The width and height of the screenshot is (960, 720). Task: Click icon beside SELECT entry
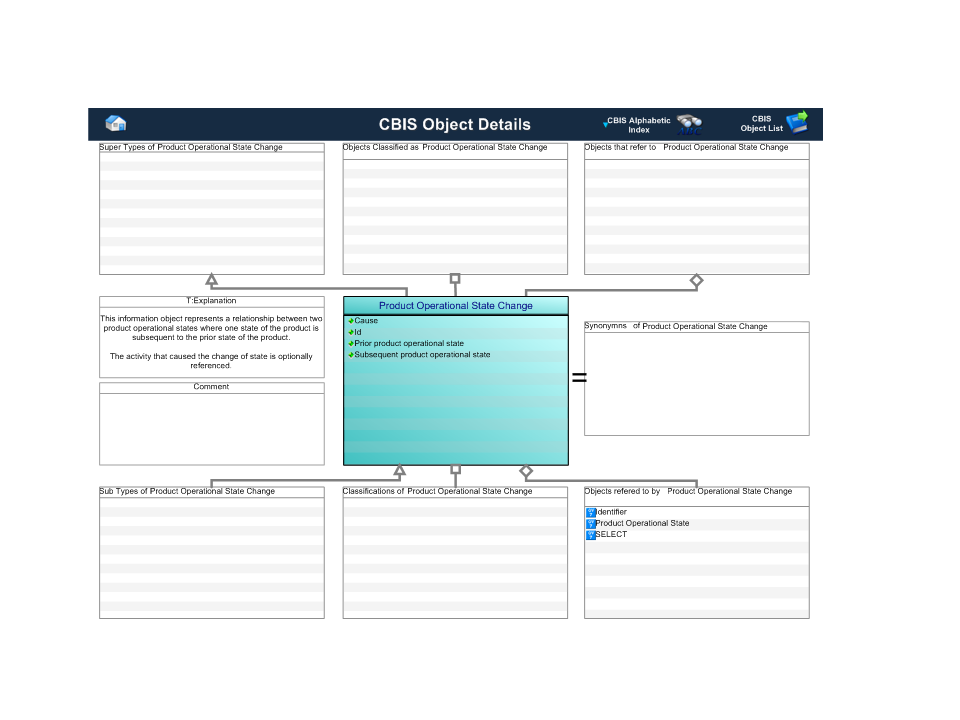tap(591, 534)
